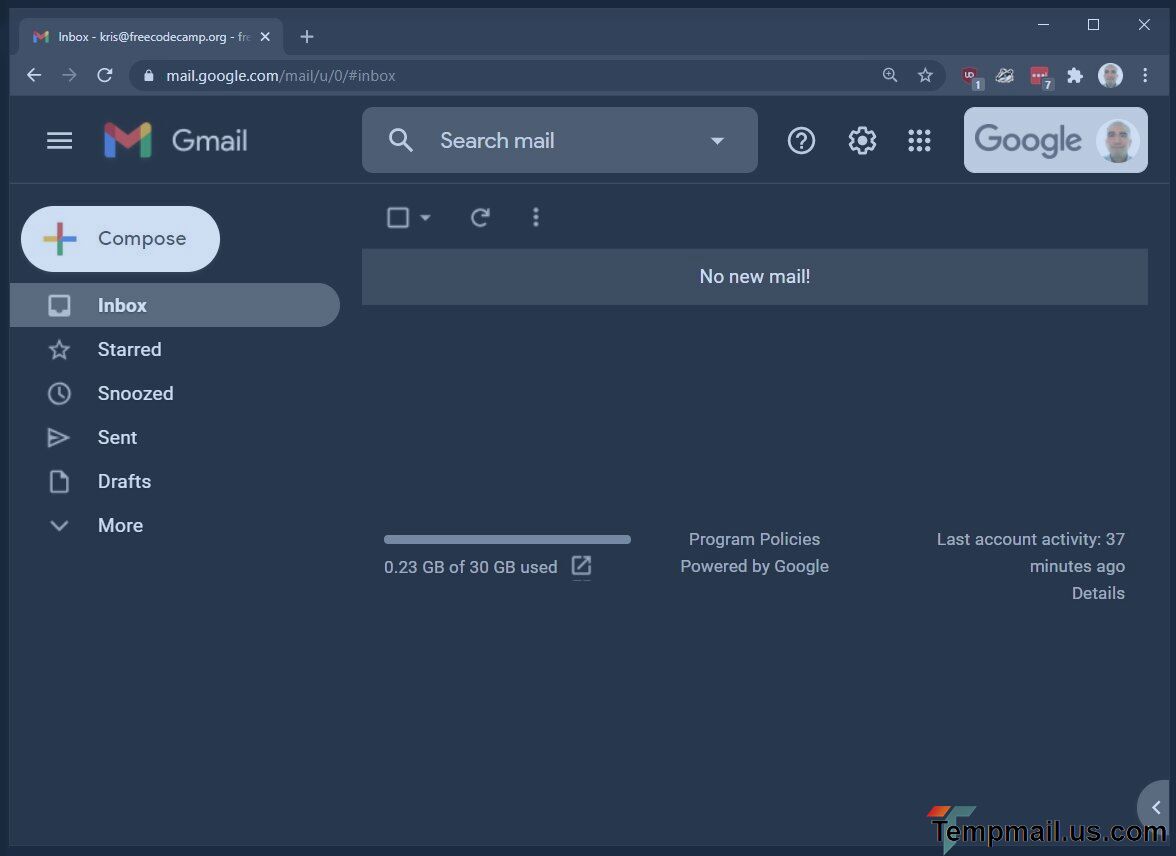This screenshot has height=856, width=1176.
Task: Open the Settings gear icon
Action: [x=861, y=141]
